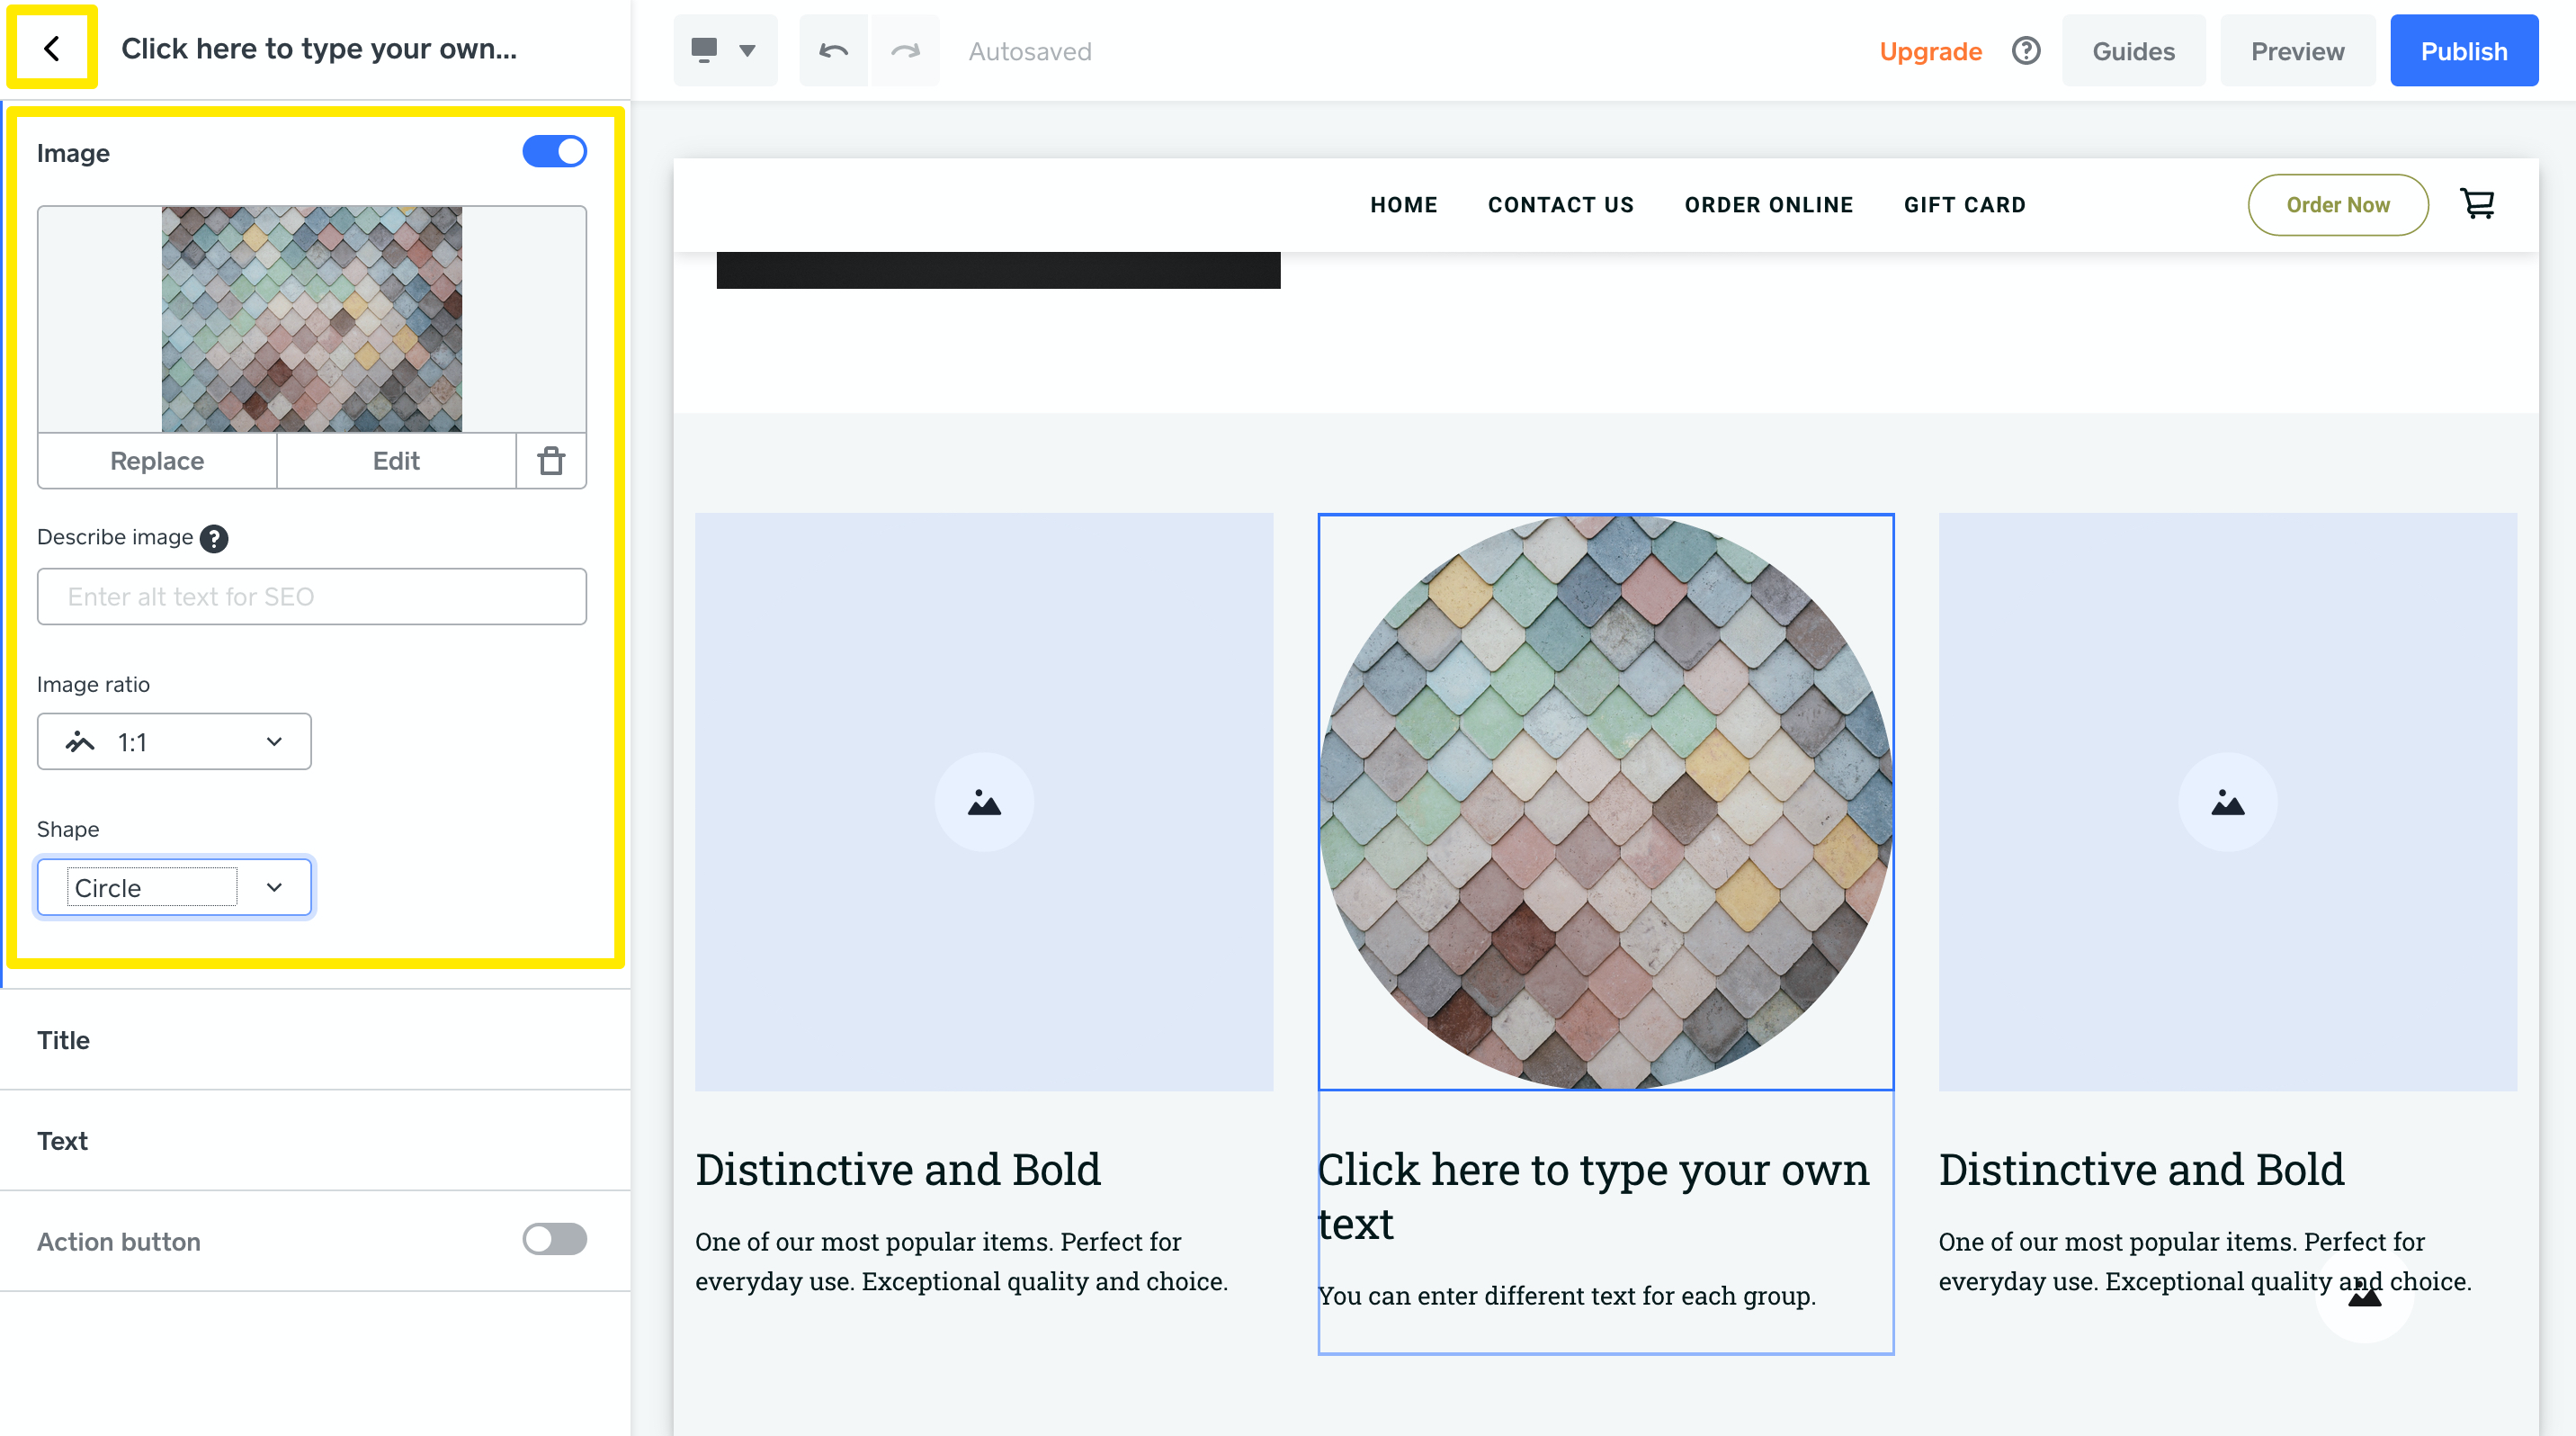The height and width of the screenshot is (1436, 2576).
Task: Click the Describe image tooltip icon
Action: [x=213, y=538]
